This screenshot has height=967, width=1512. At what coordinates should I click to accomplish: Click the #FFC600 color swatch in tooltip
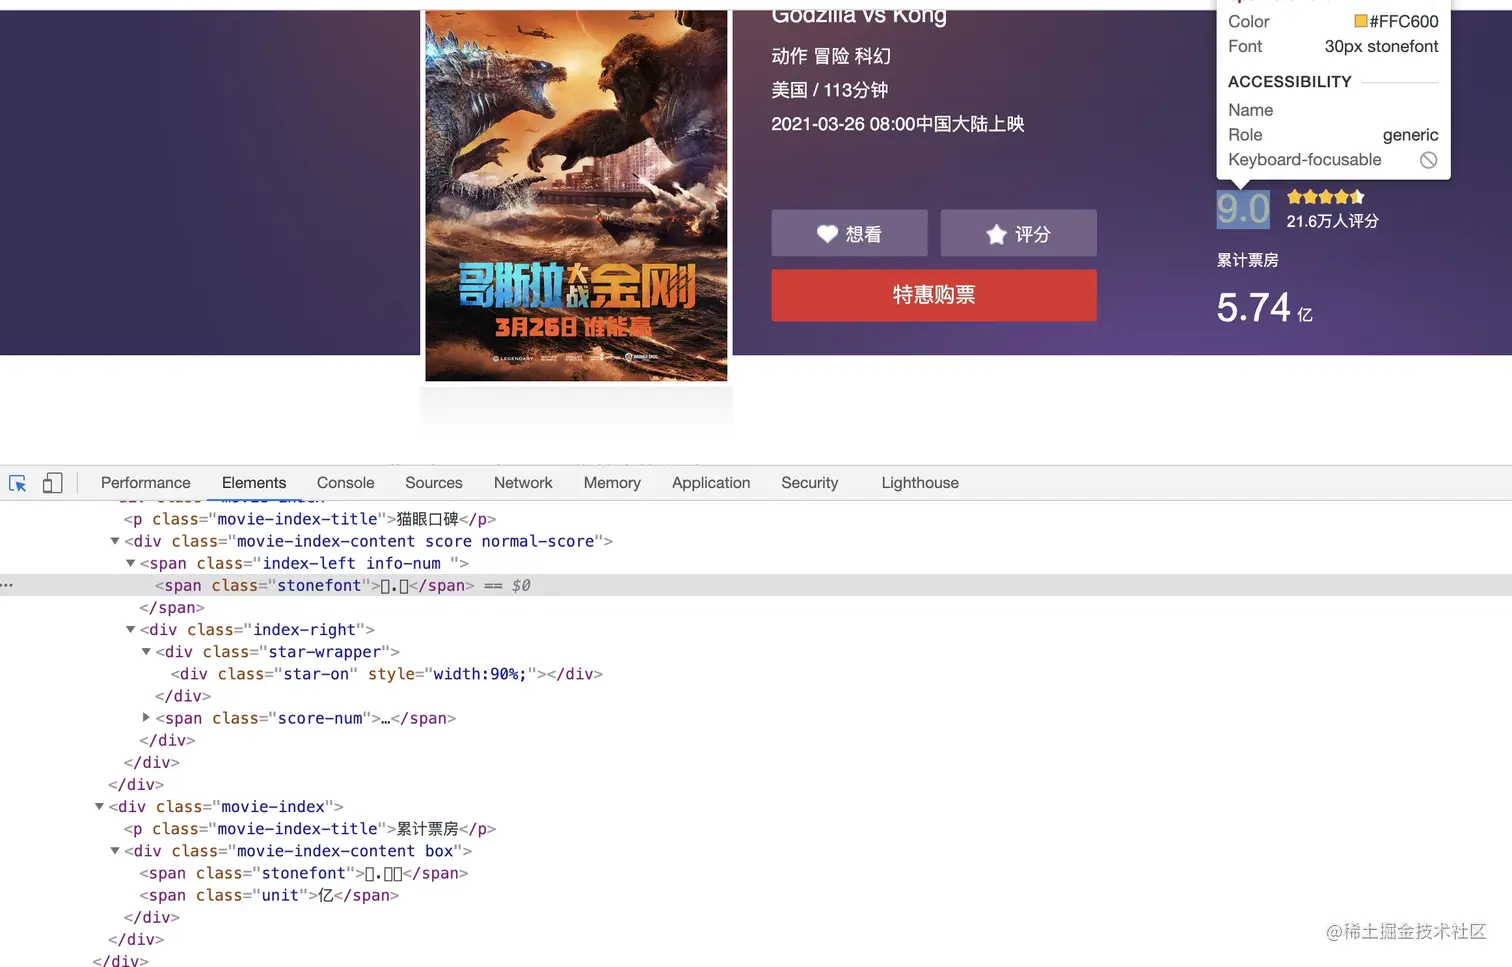pos(1360,21)
